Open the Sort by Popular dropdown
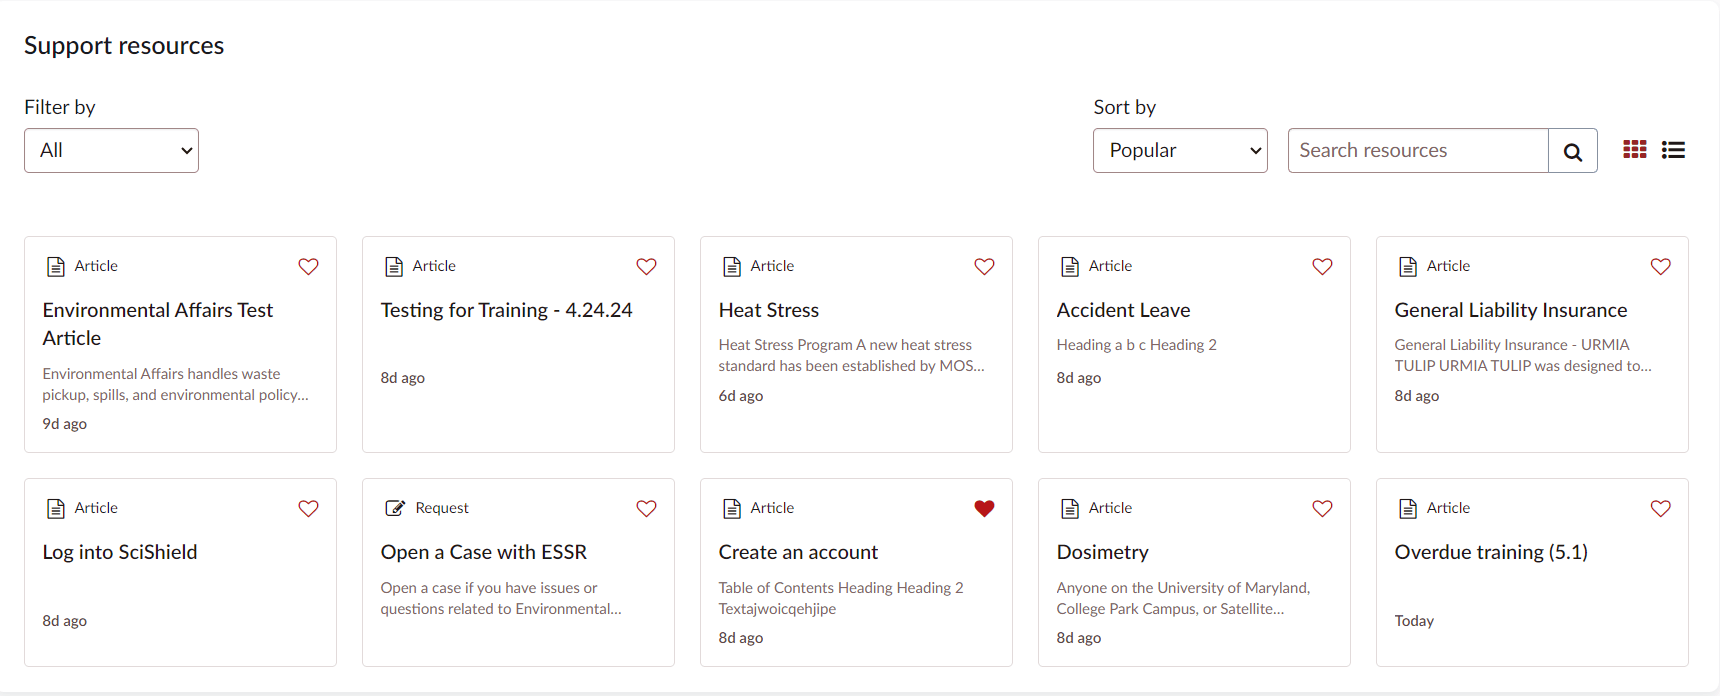 [1180, 150]
